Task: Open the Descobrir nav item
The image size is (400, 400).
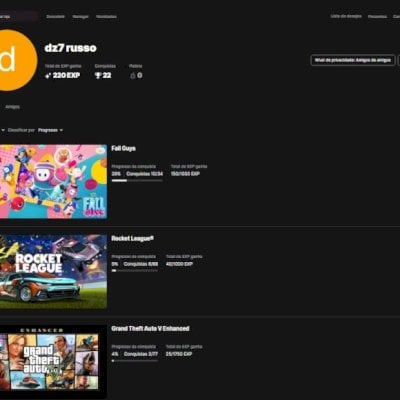Action: (55, 16)
